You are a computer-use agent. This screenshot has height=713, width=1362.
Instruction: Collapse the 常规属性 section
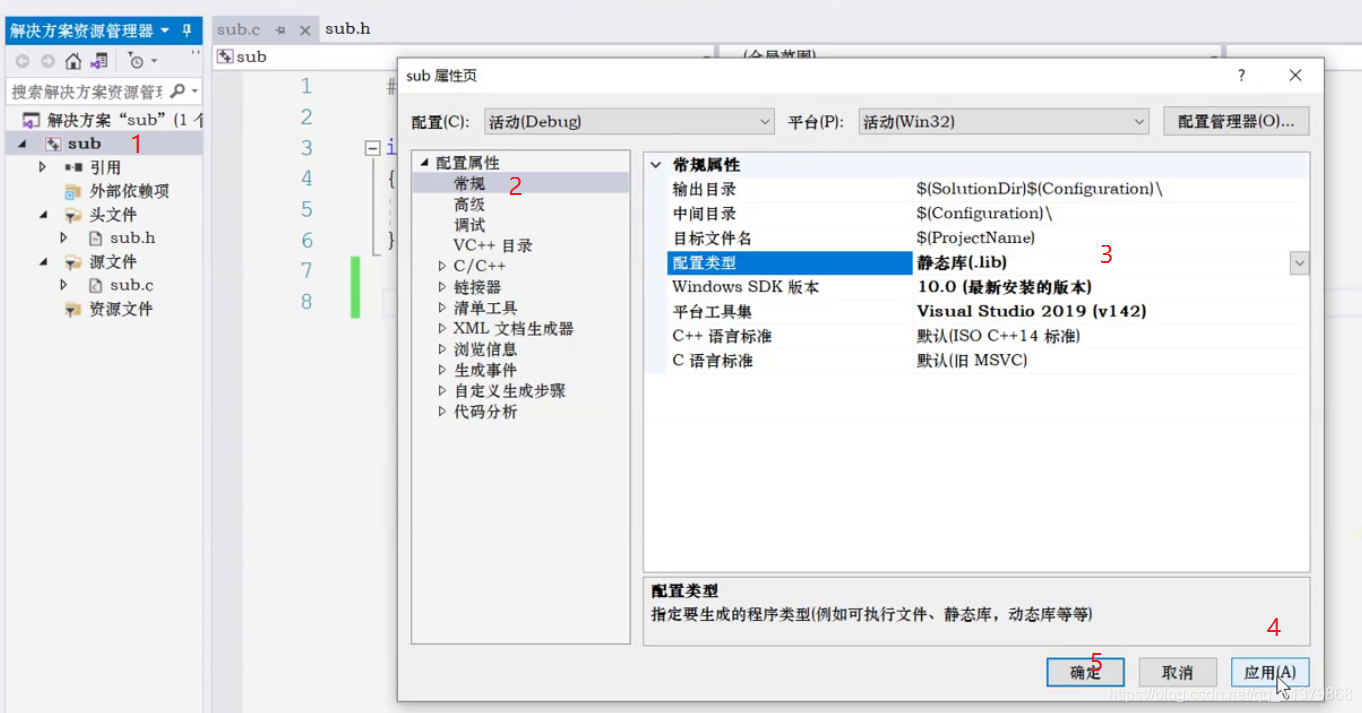pyautogui.click(x=656, y=165)
